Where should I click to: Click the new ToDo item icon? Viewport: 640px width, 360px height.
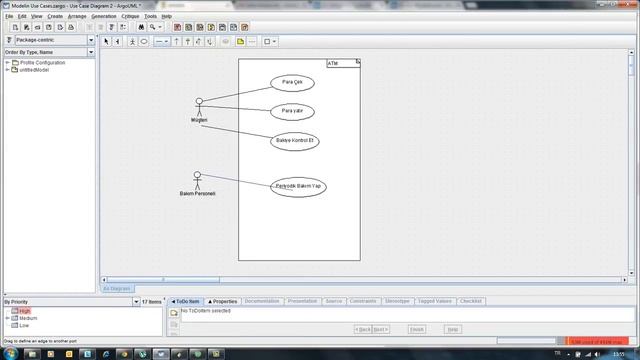[x=174, y=313]
